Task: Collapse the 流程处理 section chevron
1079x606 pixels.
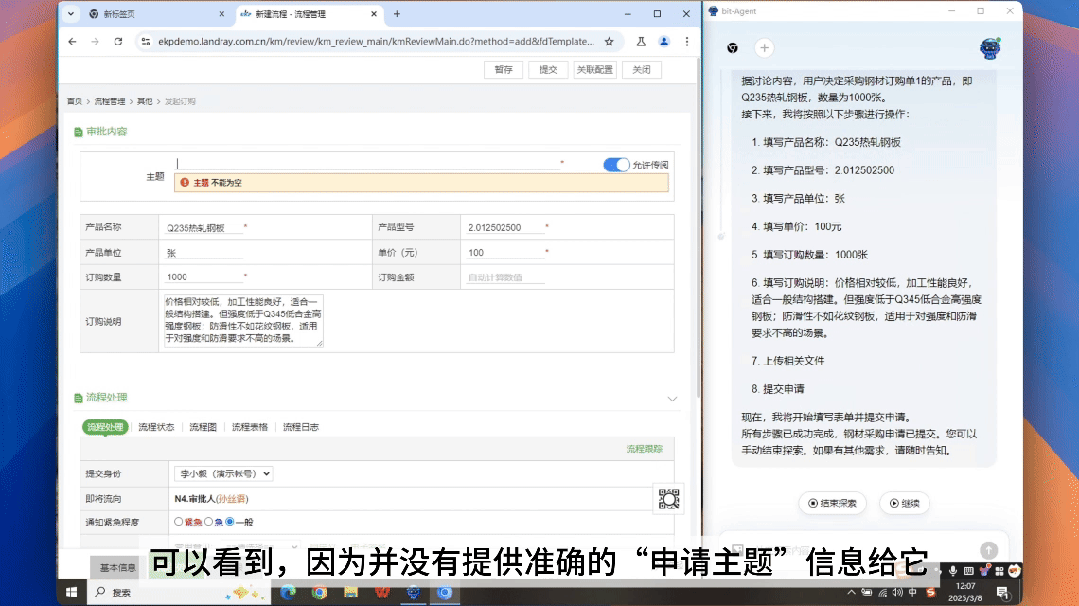Action: point(672,399)
